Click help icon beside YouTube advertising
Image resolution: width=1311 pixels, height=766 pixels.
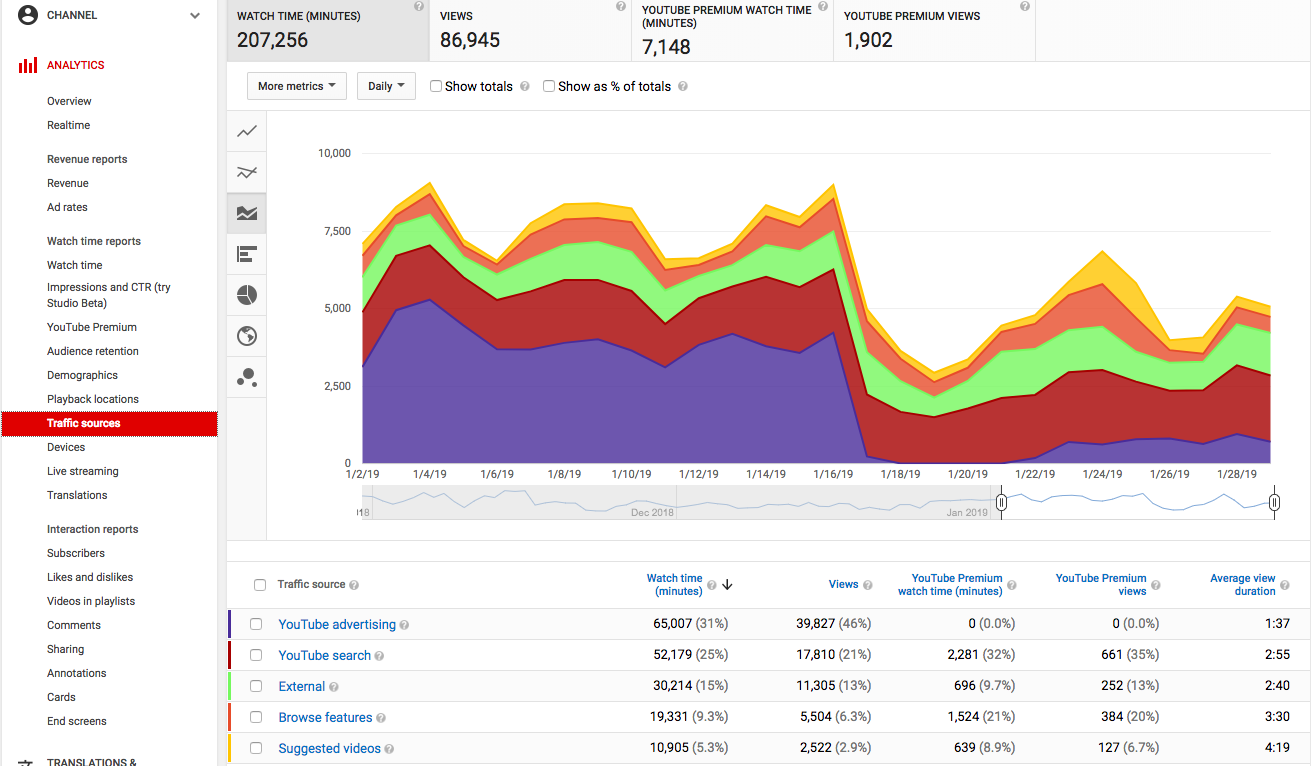(x=404, y=625)
